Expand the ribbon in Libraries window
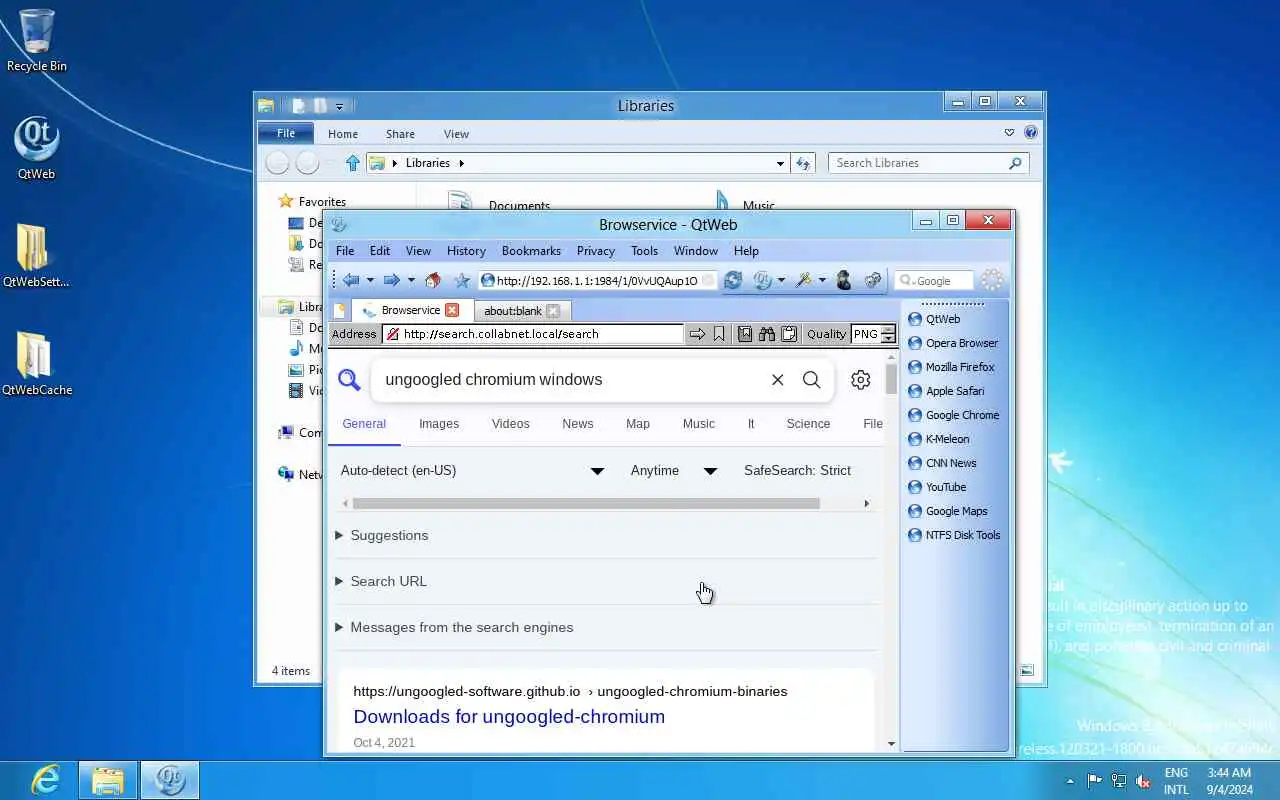The image size is (1280, 800). (x=1010, y=133)
